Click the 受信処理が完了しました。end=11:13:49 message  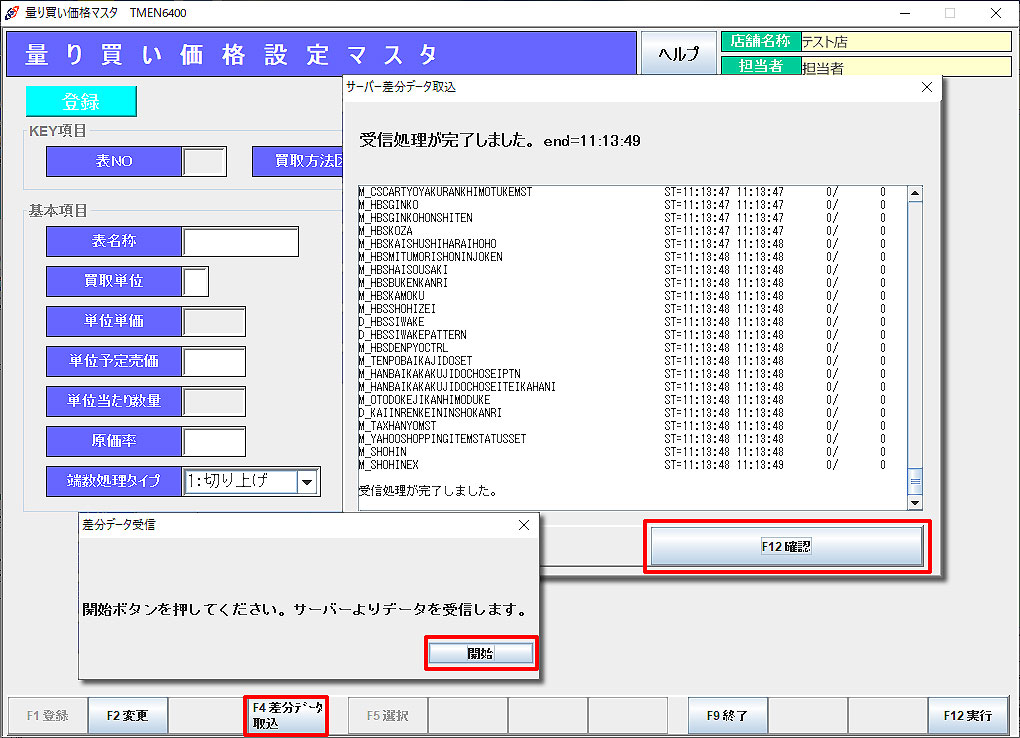pyautogui.click(x=500, y=141)
